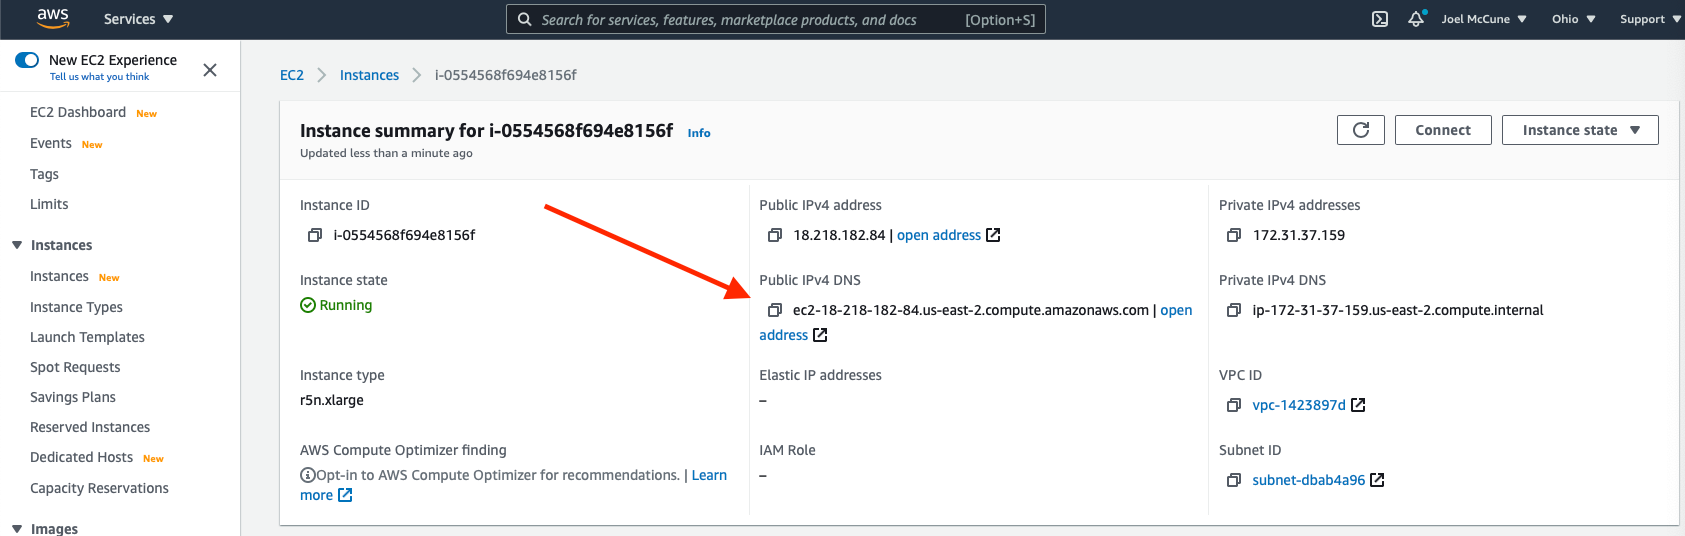Click the Running instance state text
Screen dimensions: 1685x536
(346, 305)
